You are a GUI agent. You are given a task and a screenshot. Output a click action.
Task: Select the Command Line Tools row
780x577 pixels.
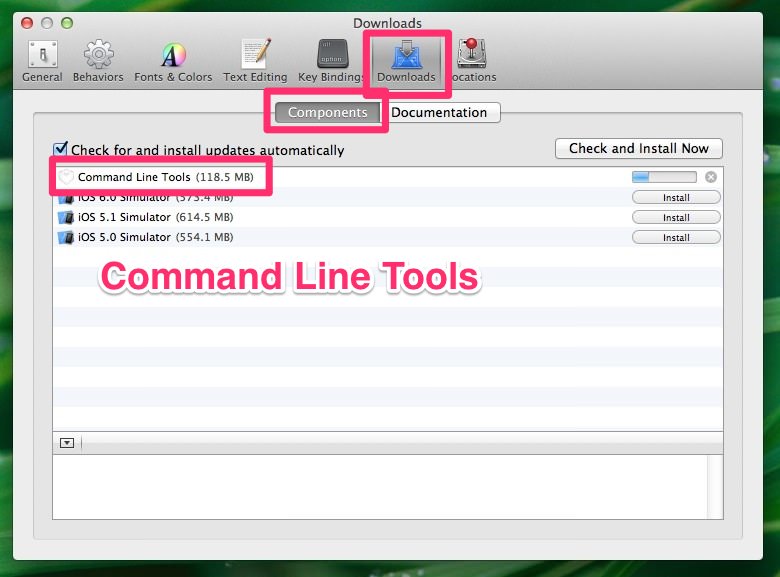pyautogui.click(x=388, y=177)
